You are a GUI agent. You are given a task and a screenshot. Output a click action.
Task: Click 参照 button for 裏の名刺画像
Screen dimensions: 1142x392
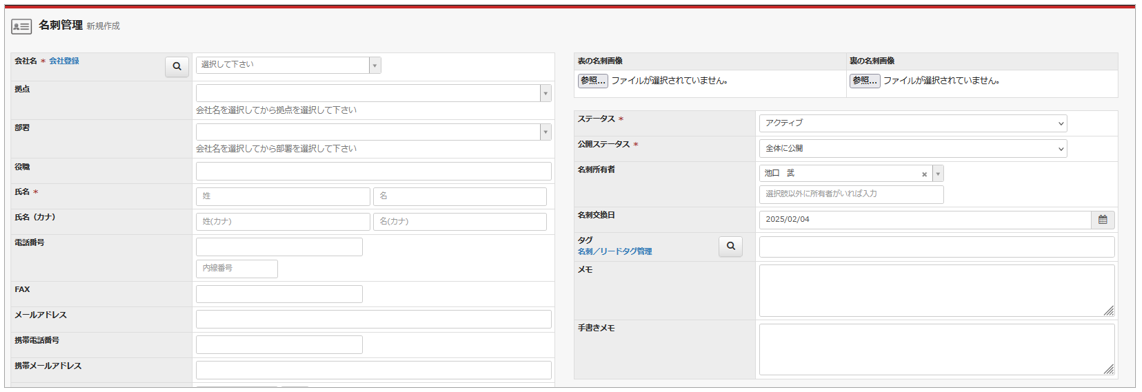click(x=865, y=81)
